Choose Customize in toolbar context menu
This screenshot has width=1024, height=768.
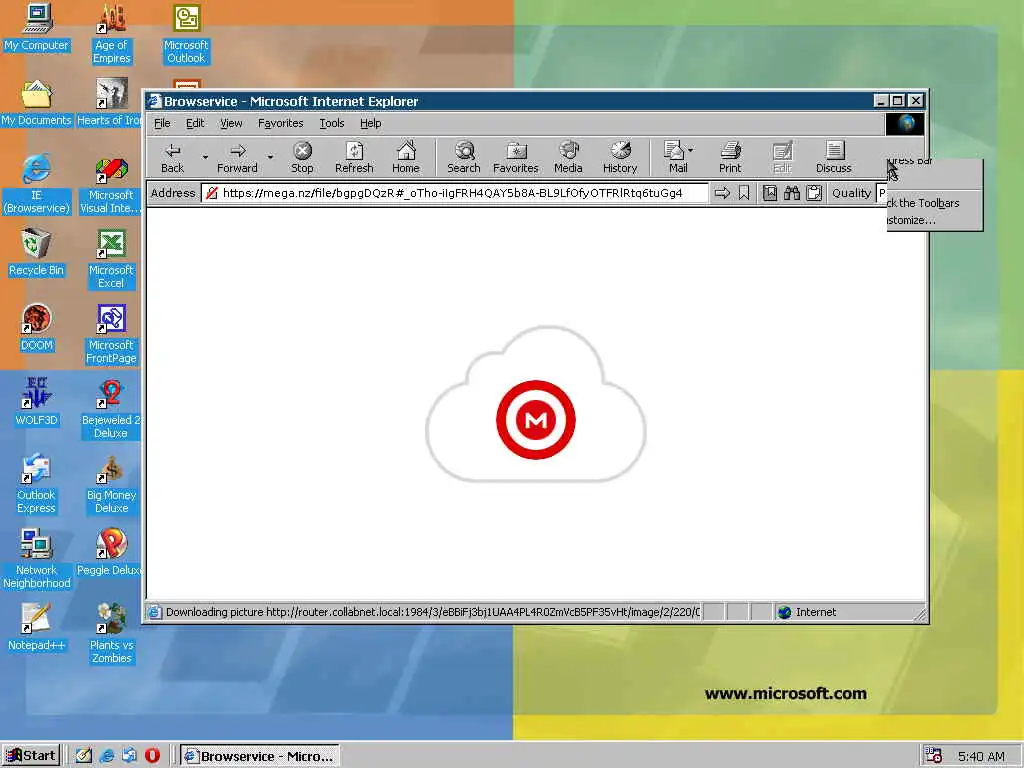(934, 220)
